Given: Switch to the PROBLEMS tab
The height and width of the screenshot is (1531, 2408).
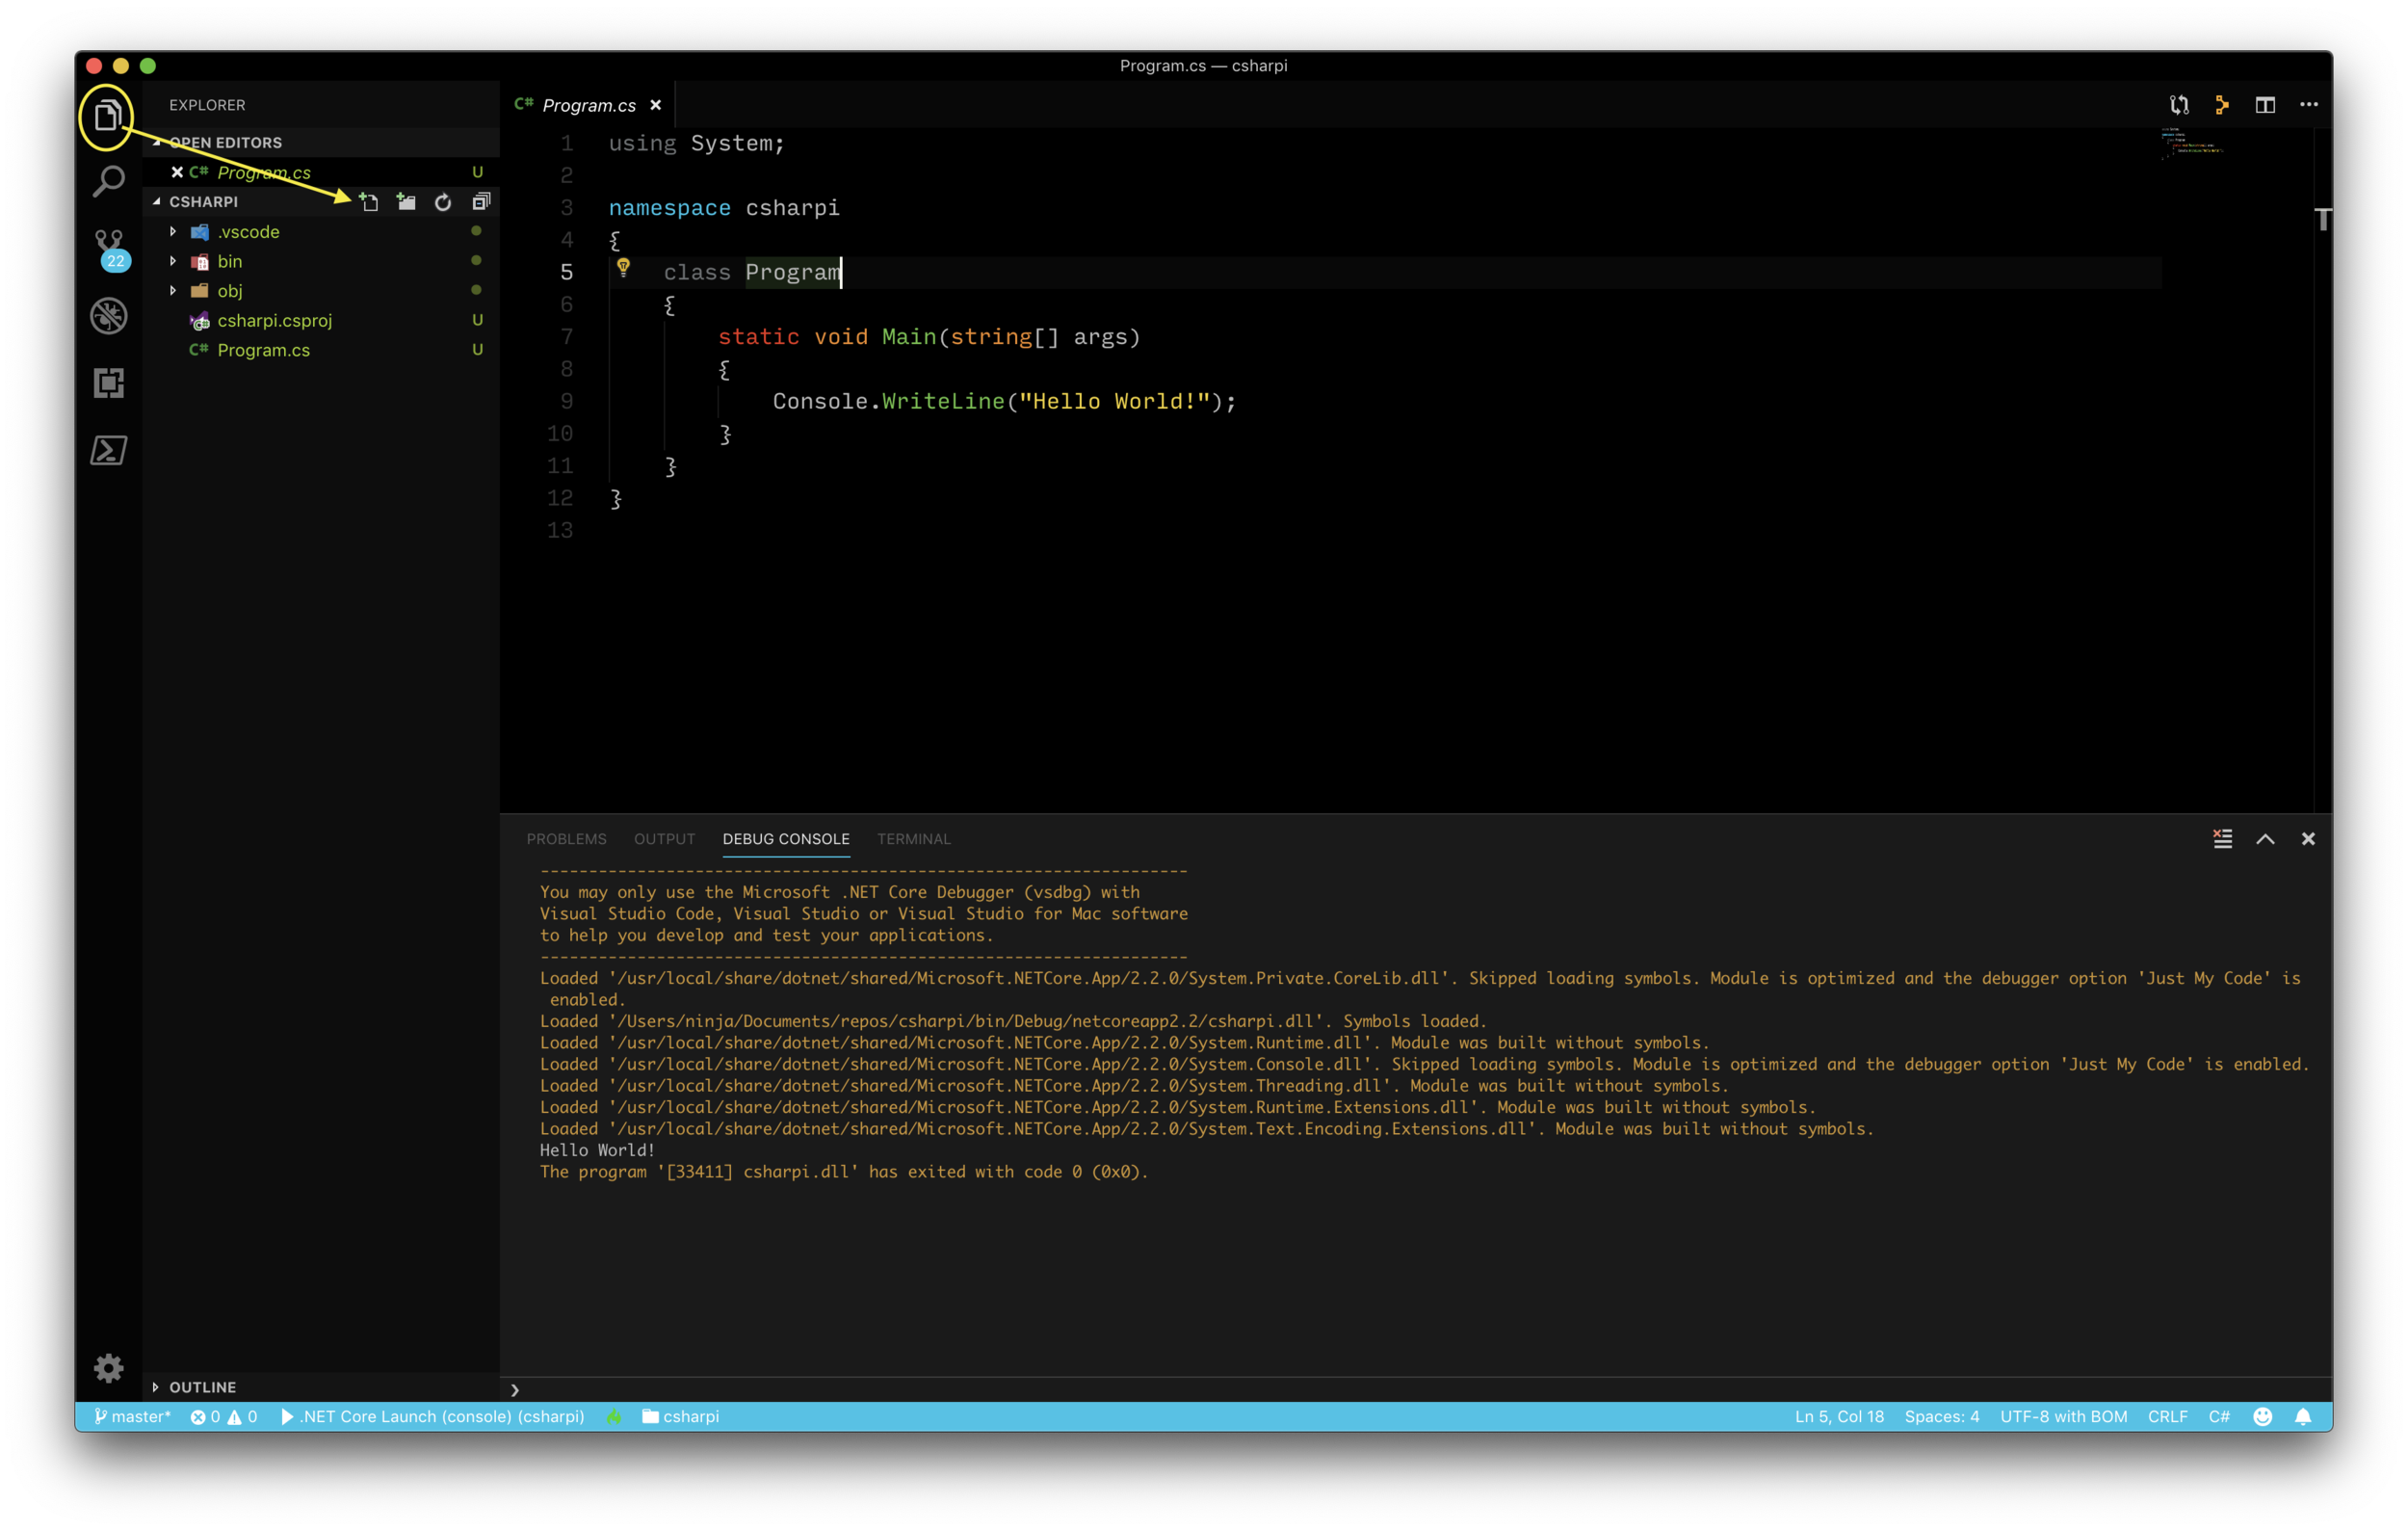Looking at the screenshot, I should tap(566, 838).
